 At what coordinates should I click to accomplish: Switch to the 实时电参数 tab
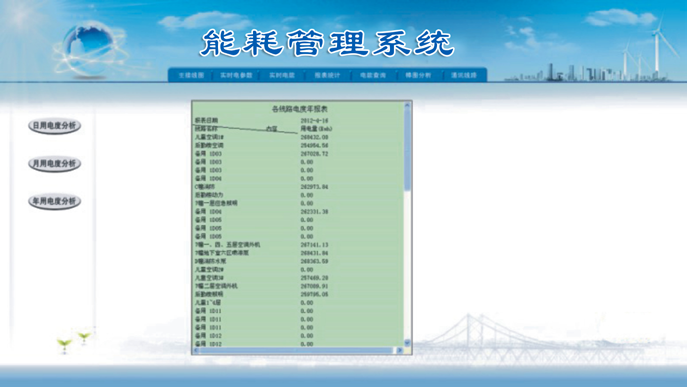(x=236, y=75)
